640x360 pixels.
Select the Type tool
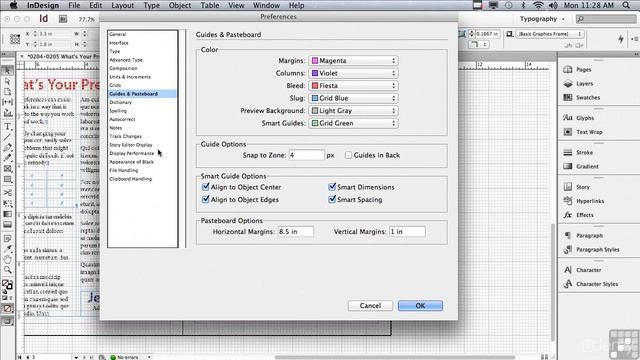7,127
